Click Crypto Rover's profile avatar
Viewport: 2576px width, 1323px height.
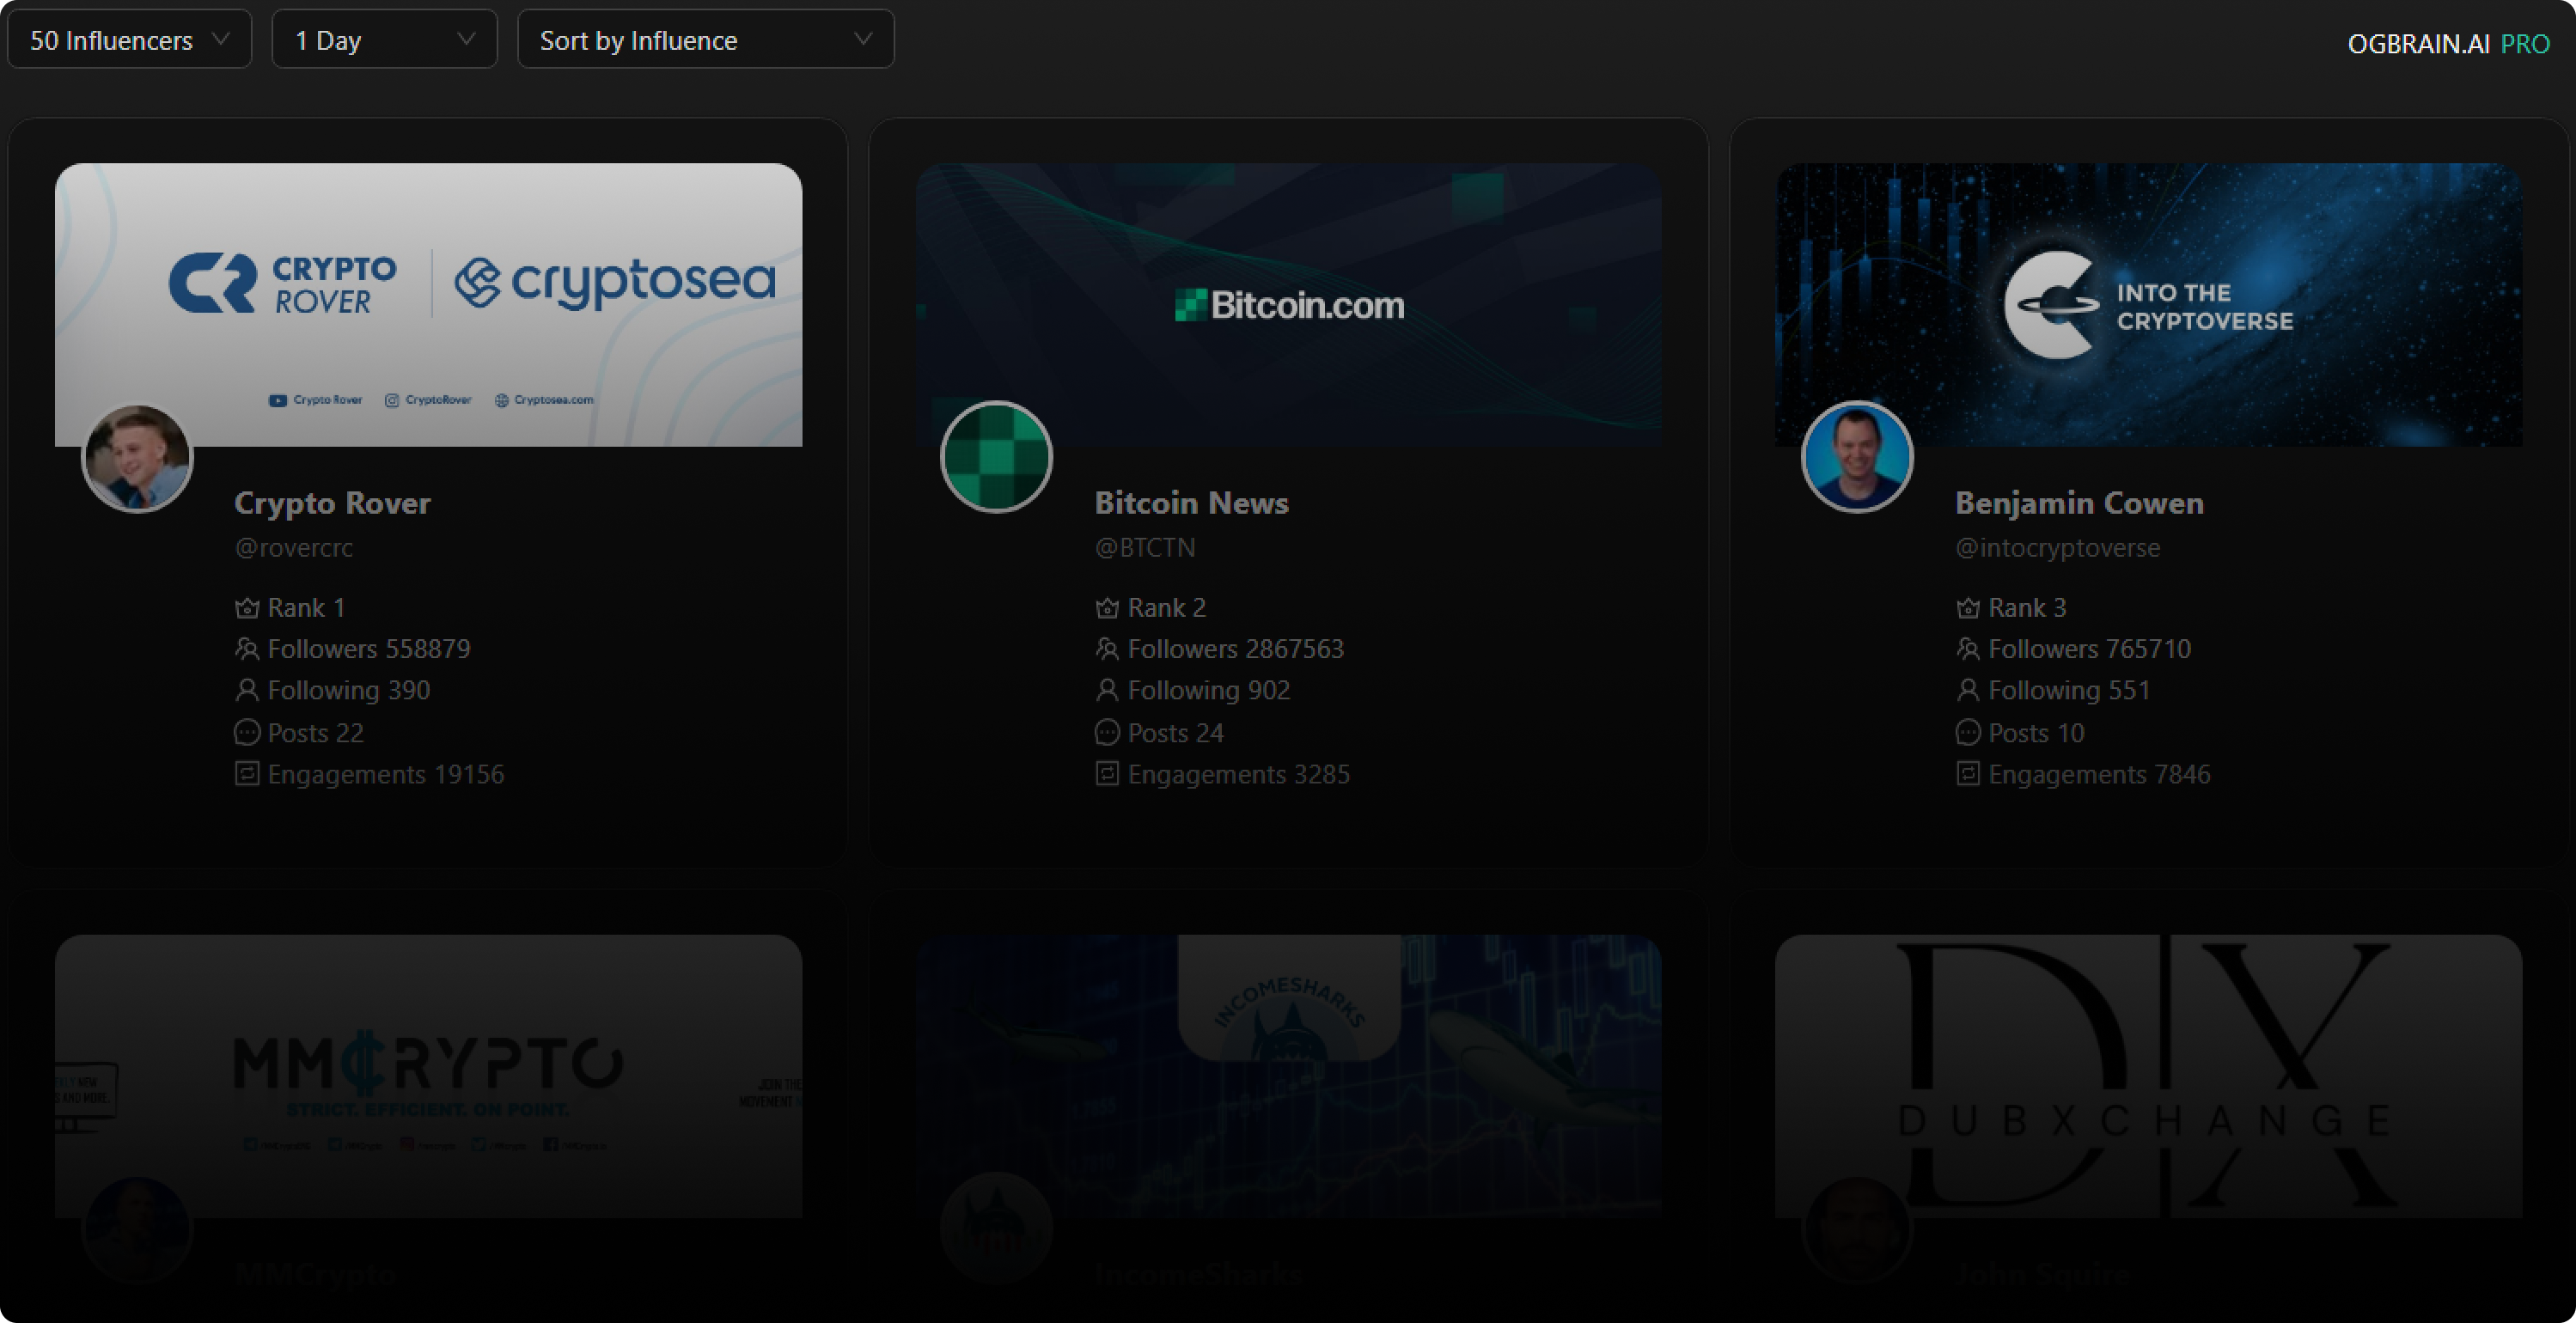click(x=137, y=457)
